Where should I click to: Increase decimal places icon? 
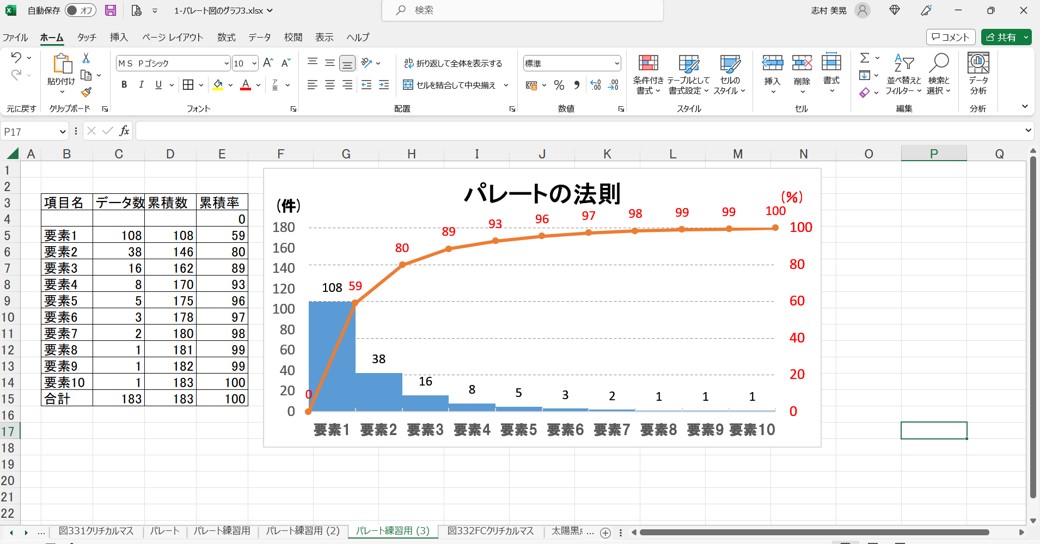(x=596, y=85)
